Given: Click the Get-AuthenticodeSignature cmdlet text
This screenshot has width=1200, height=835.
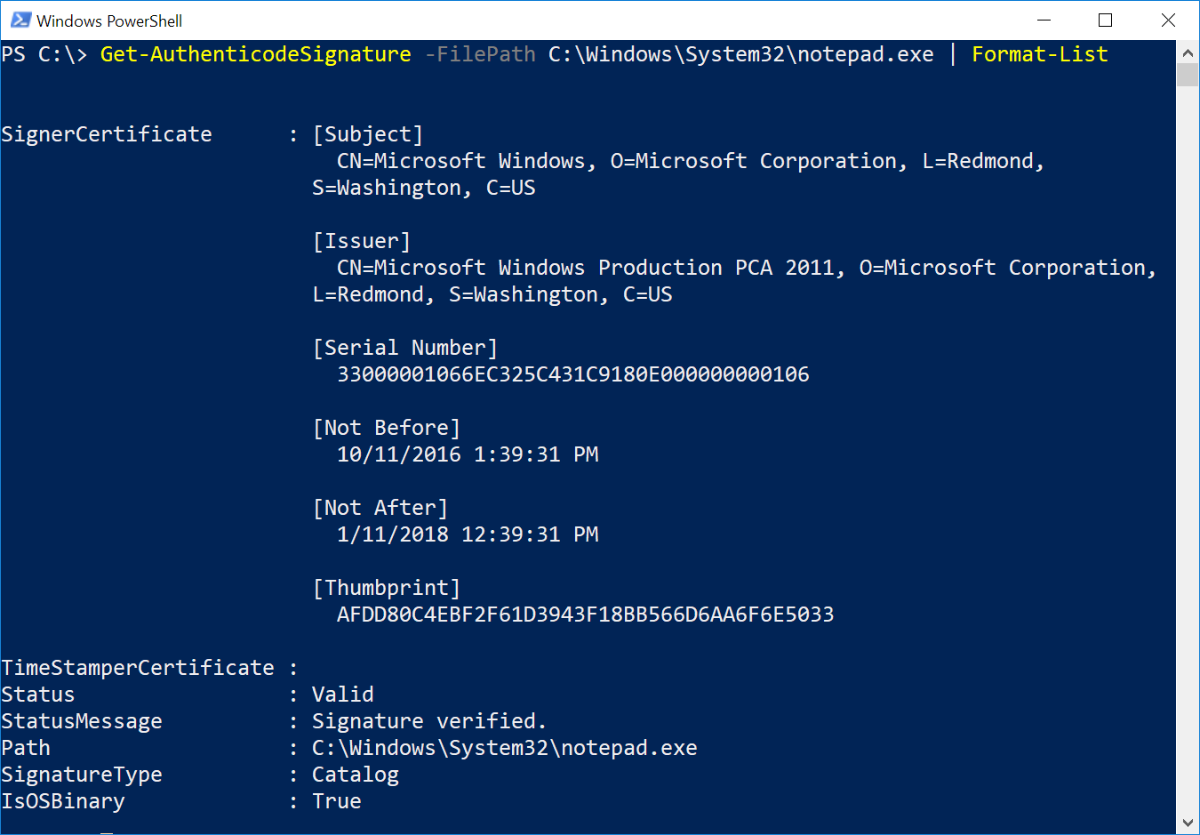Looking at the screenshot, I should [255, 54].
